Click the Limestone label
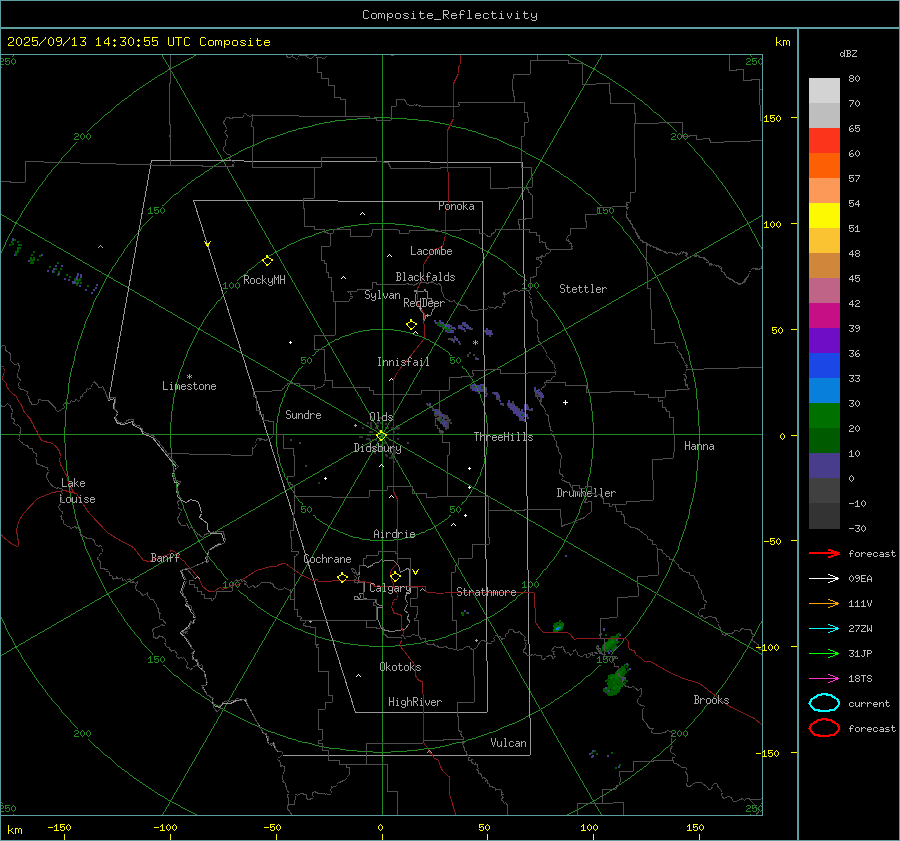This screenshot has height=841, width=900. pyautogui.click(x=189, y=386)
